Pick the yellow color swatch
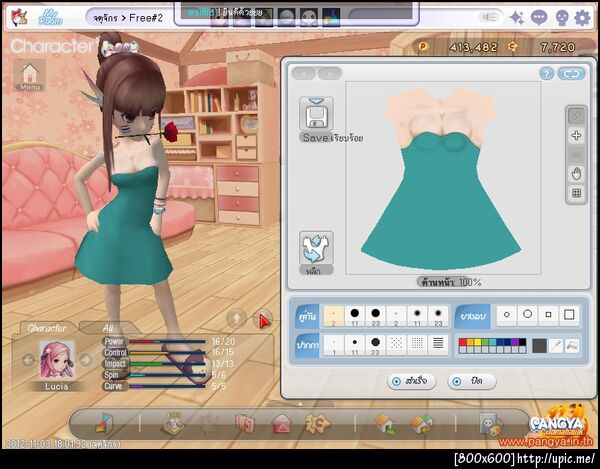The height and width of the screenshot is (469, 600). pos(477,342)
